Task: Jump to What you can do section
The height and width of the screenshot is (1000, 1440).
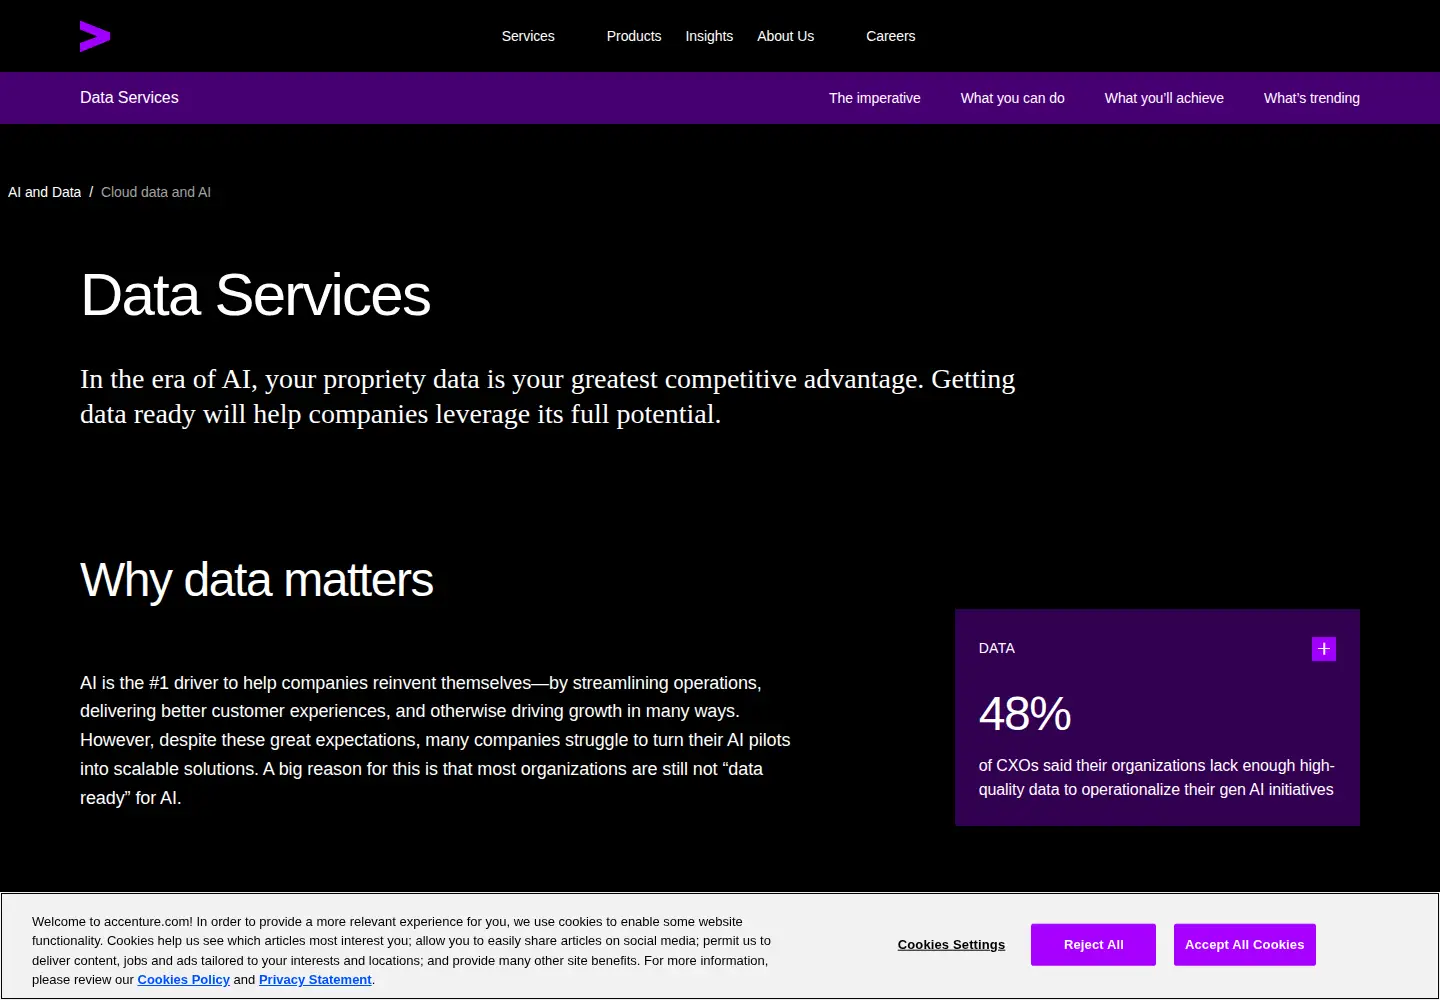Action: click(x=1012, y=98)
